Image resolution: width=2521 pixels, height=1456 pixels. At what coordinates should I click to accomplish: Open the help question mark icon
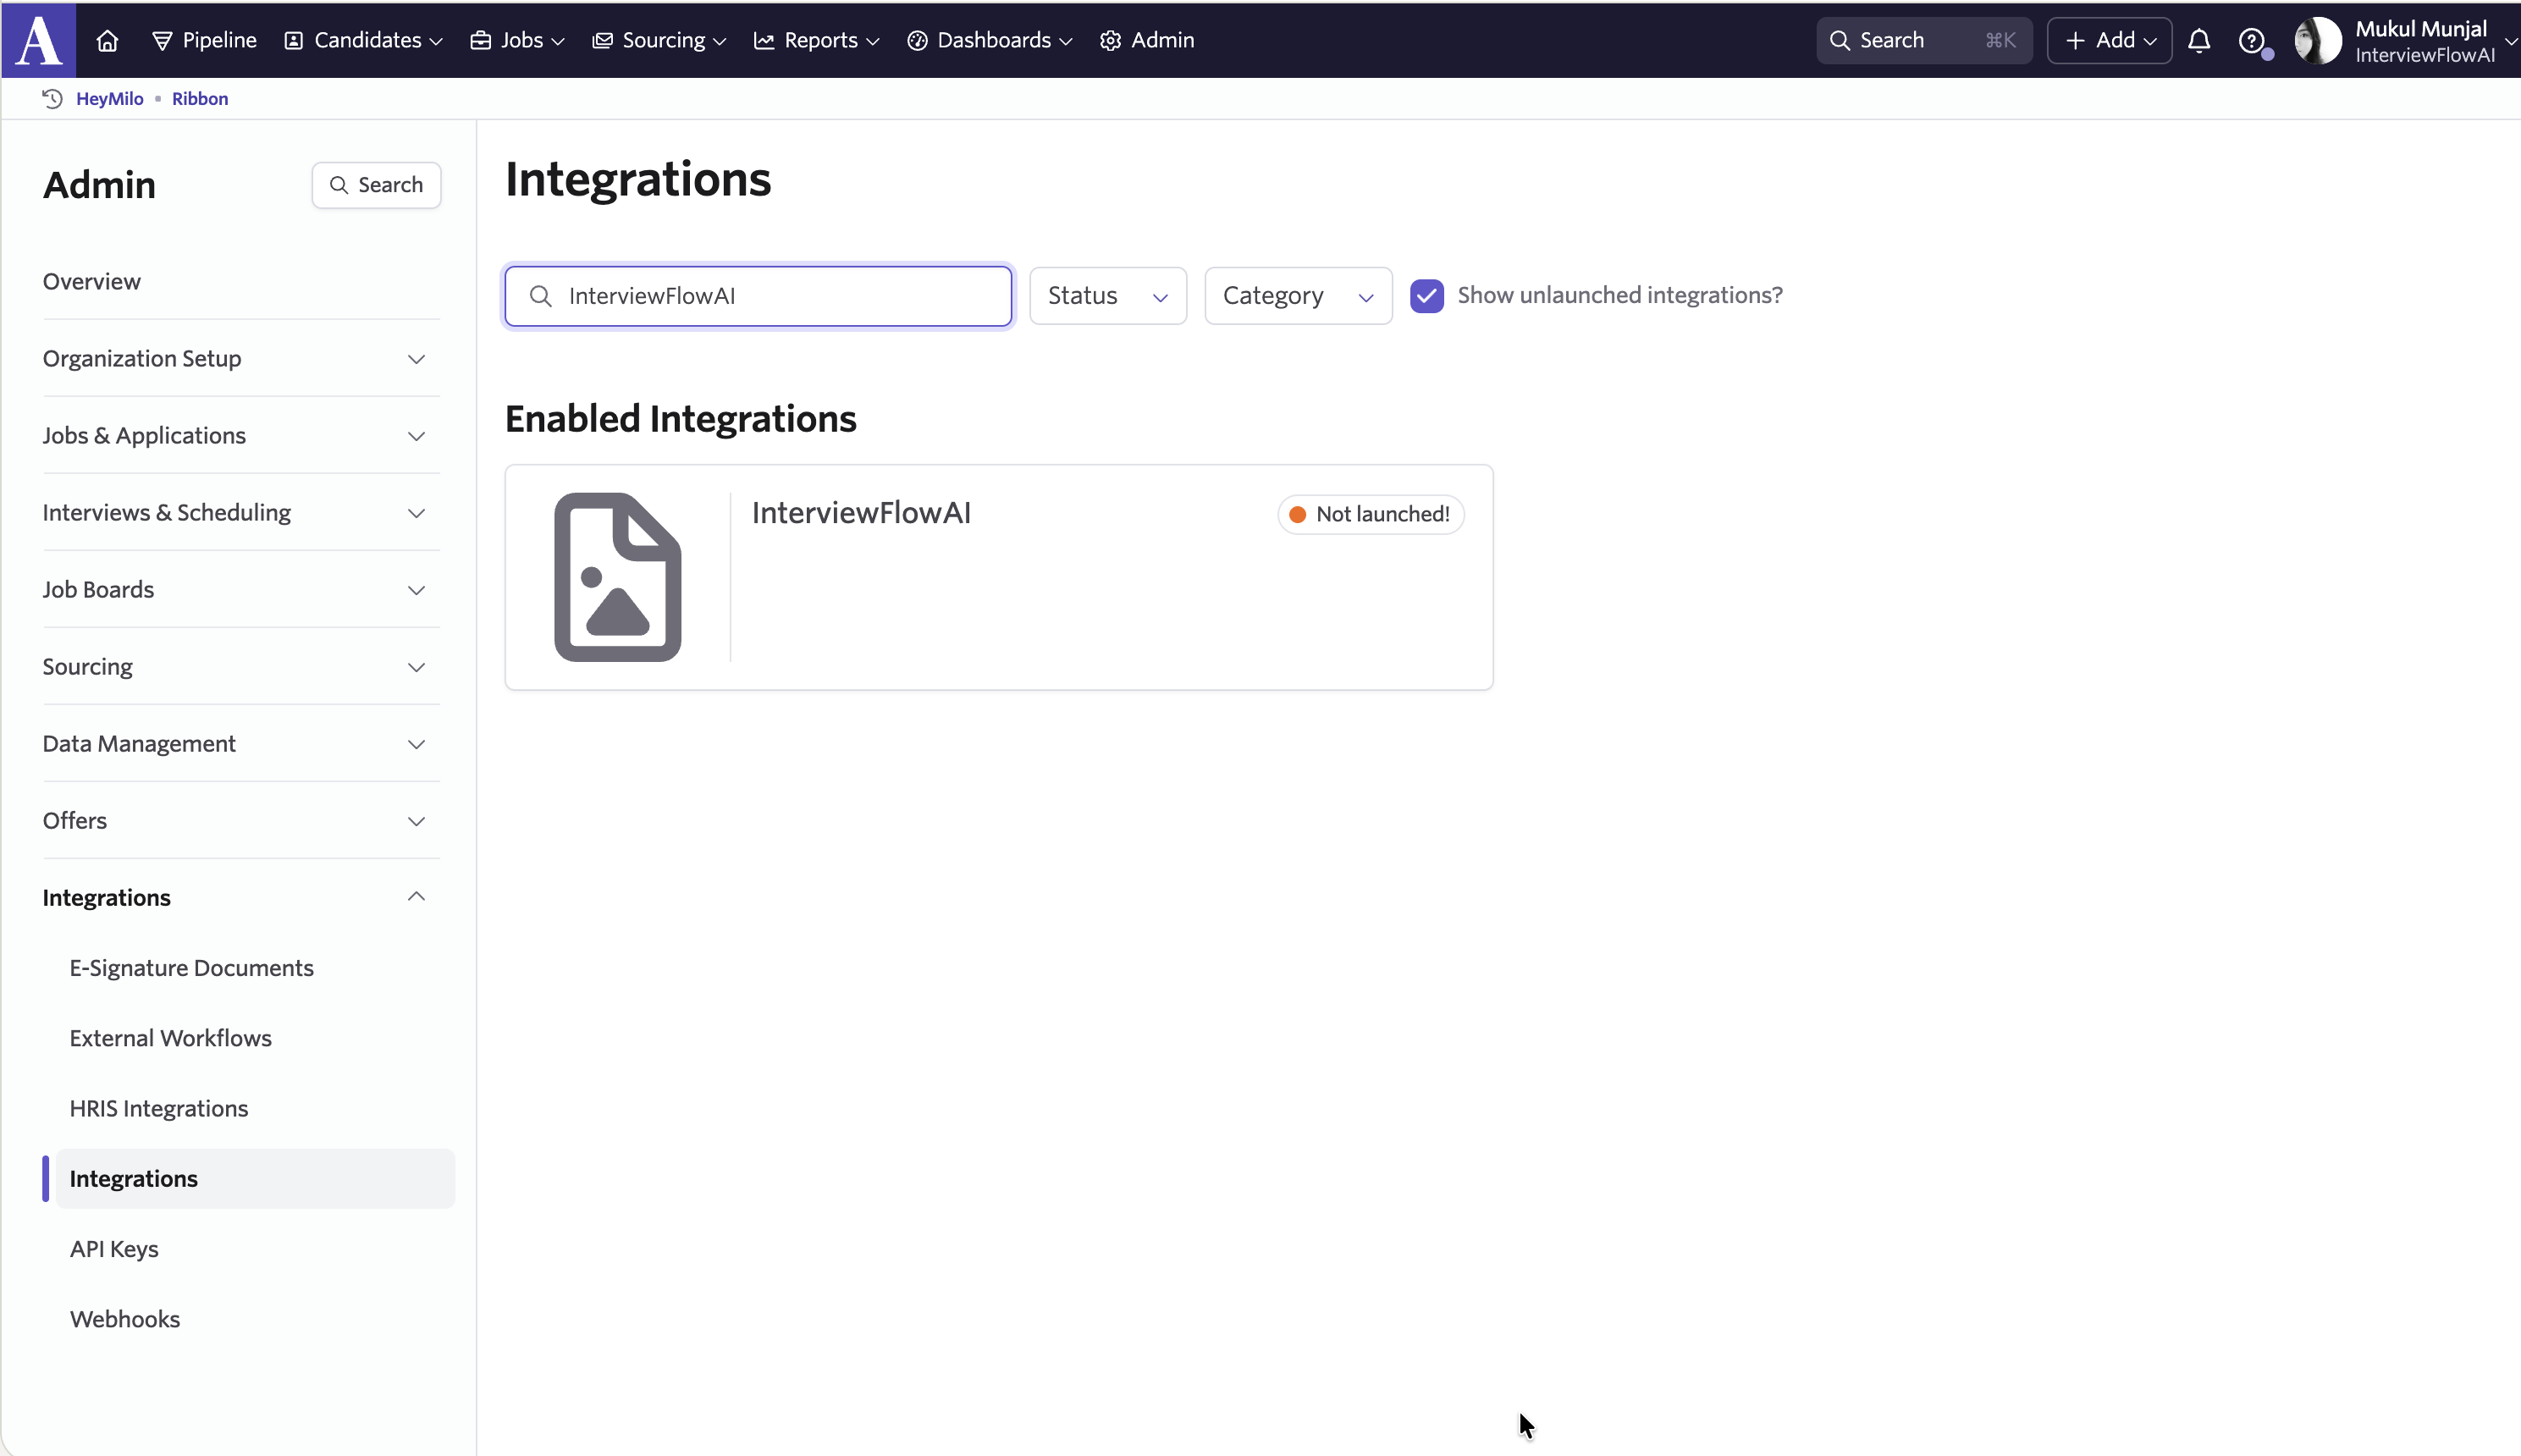[2251, 41]
